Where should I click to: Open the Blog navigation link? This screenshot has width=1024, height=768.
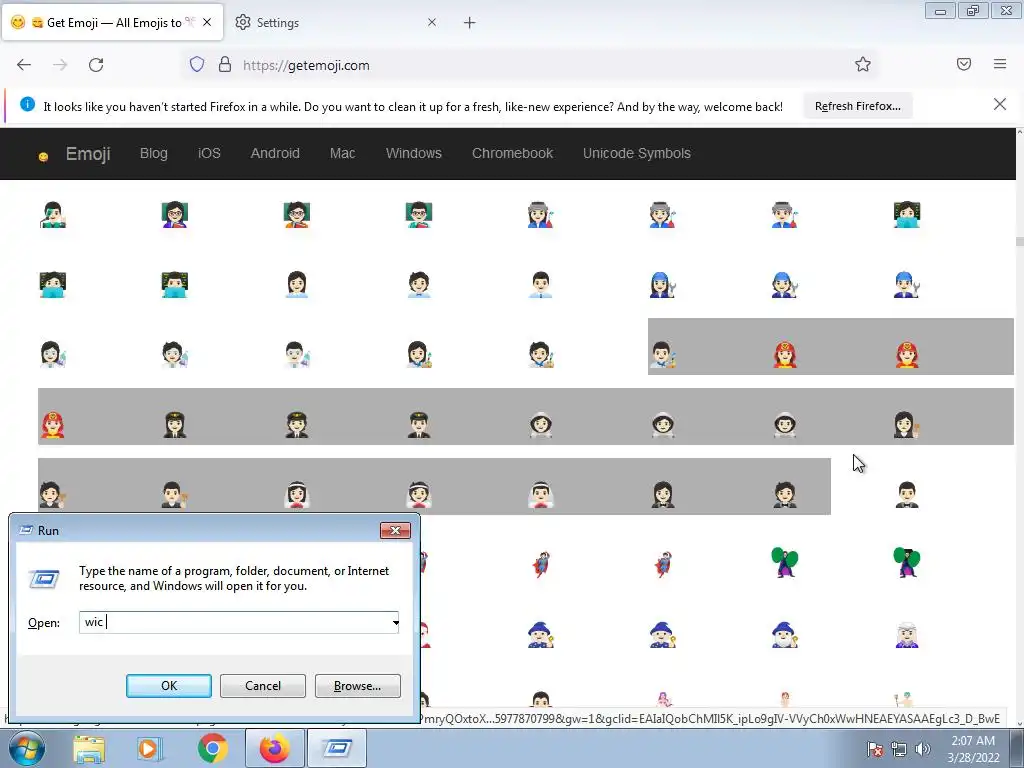coord(153,153)
